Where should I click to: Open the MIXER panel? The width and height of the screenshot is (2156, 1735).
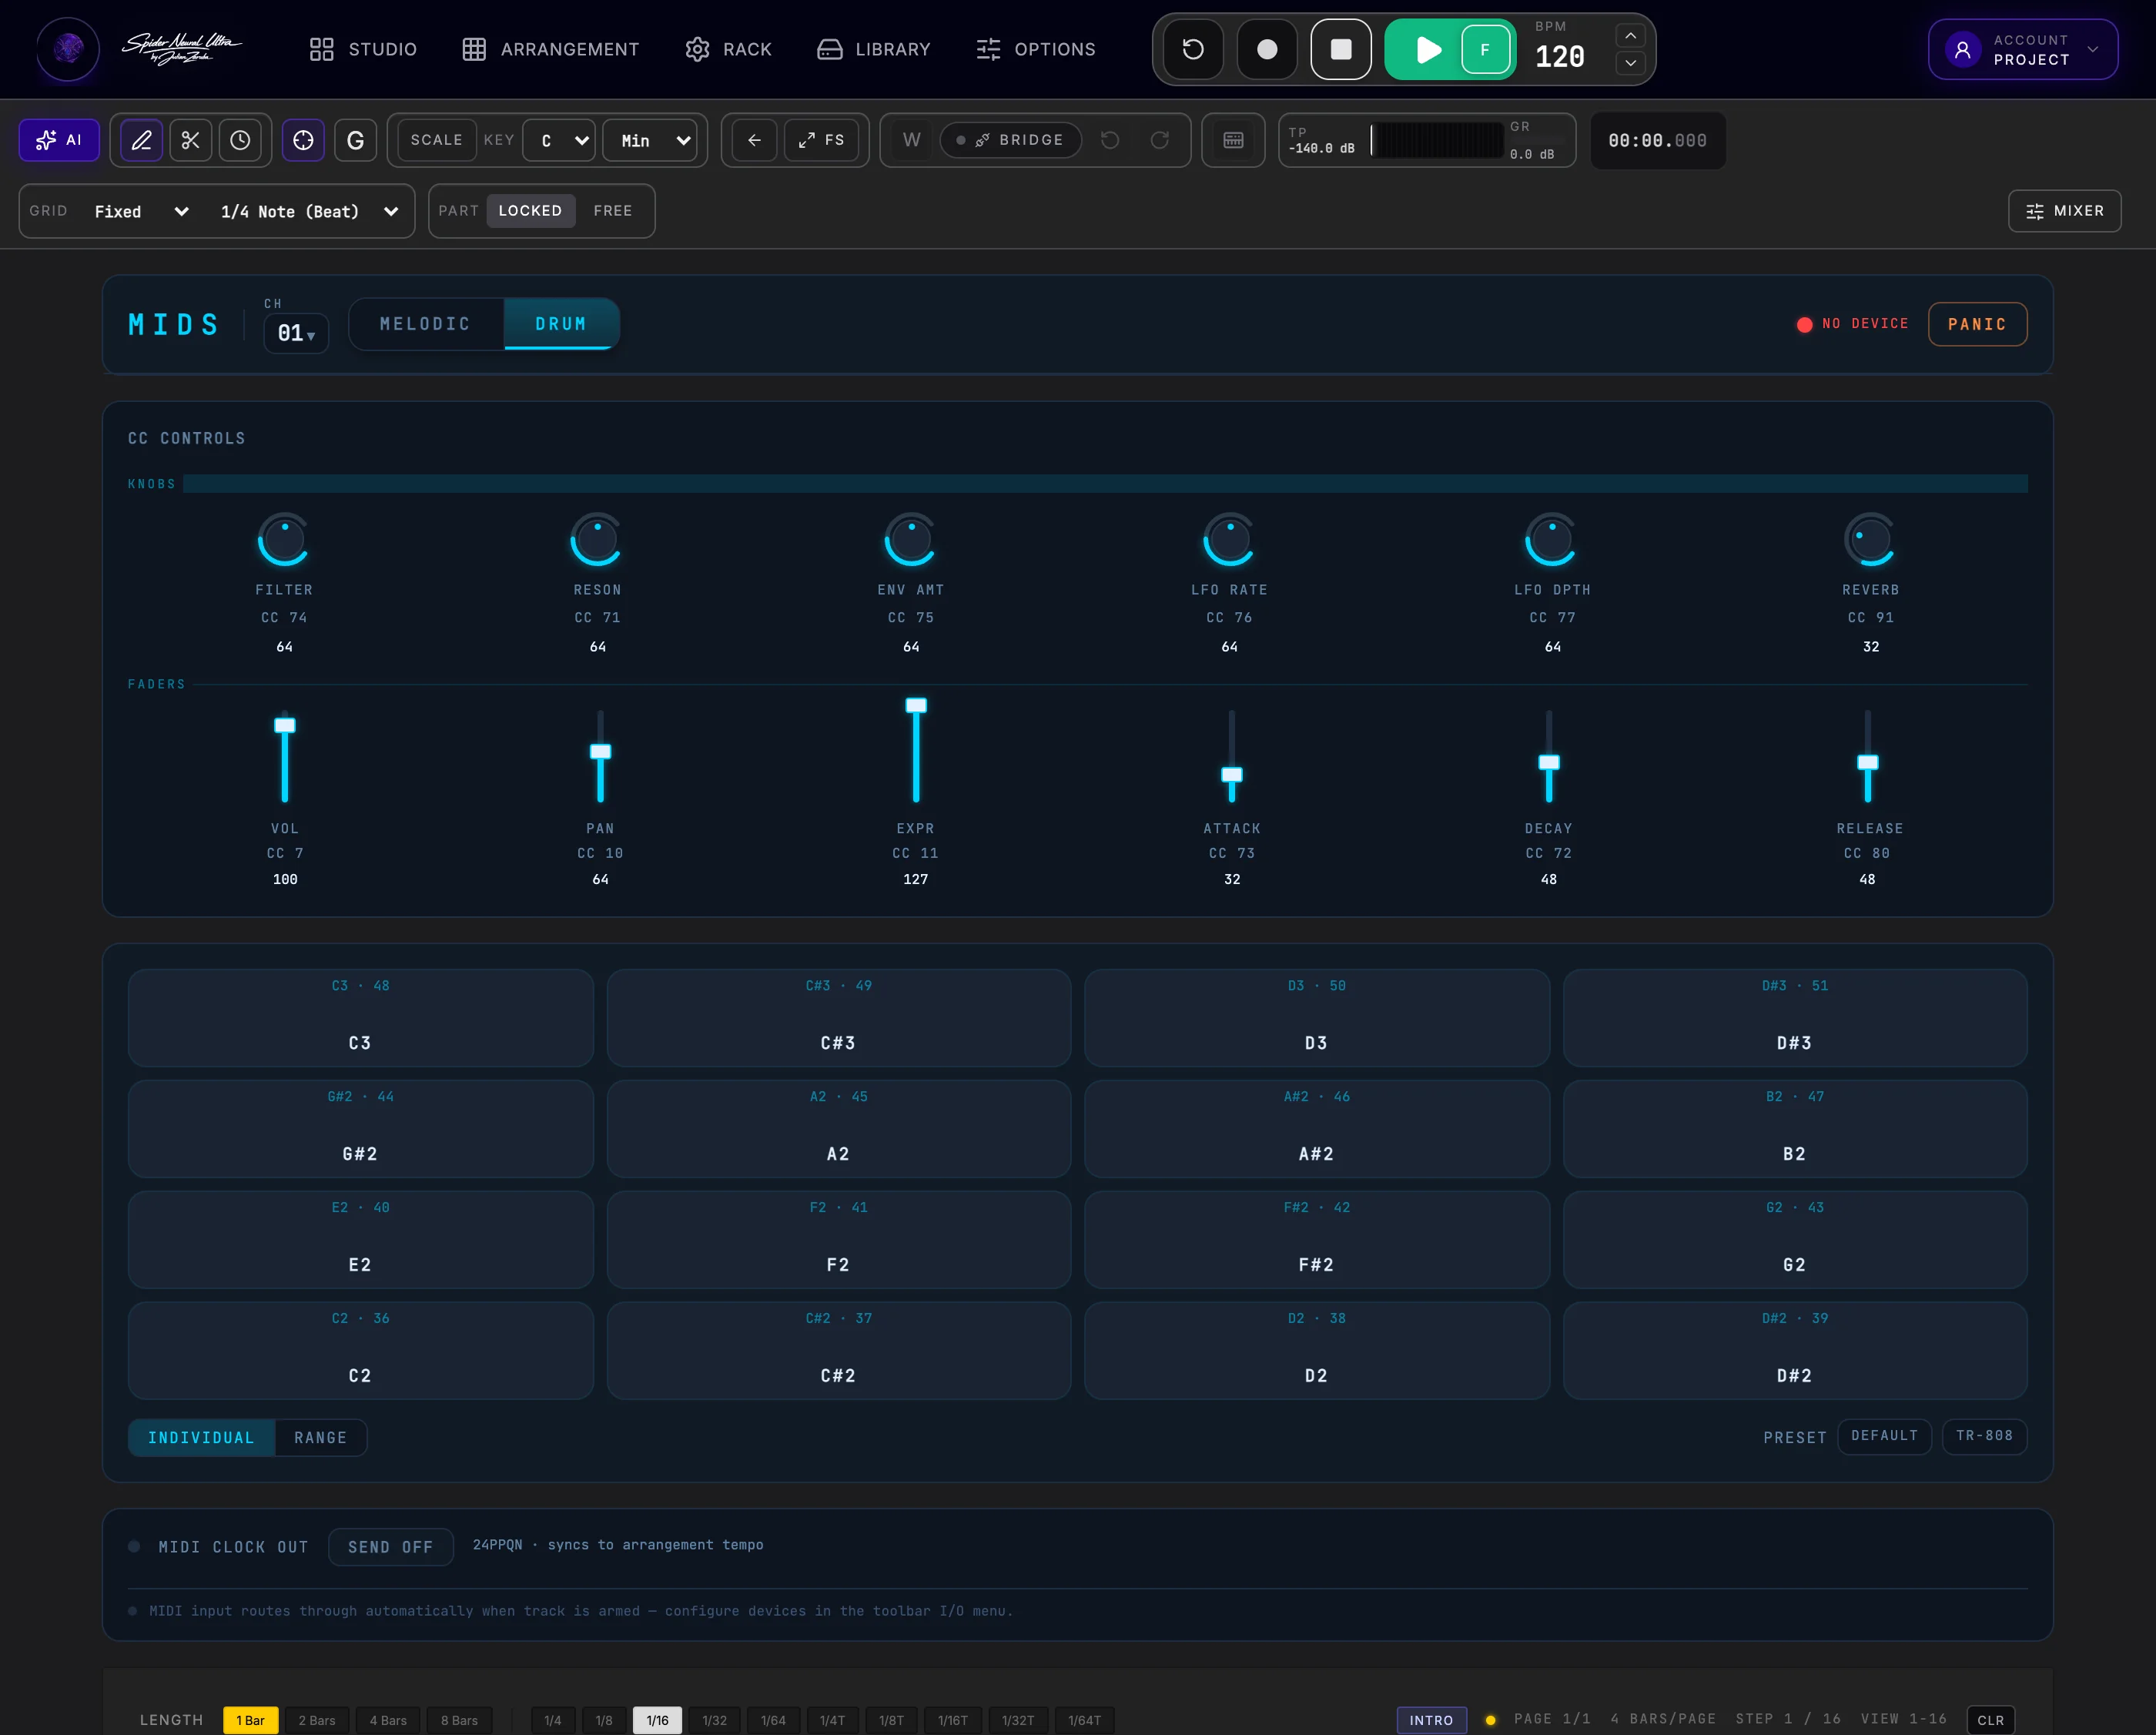[x=2064, y=211]
